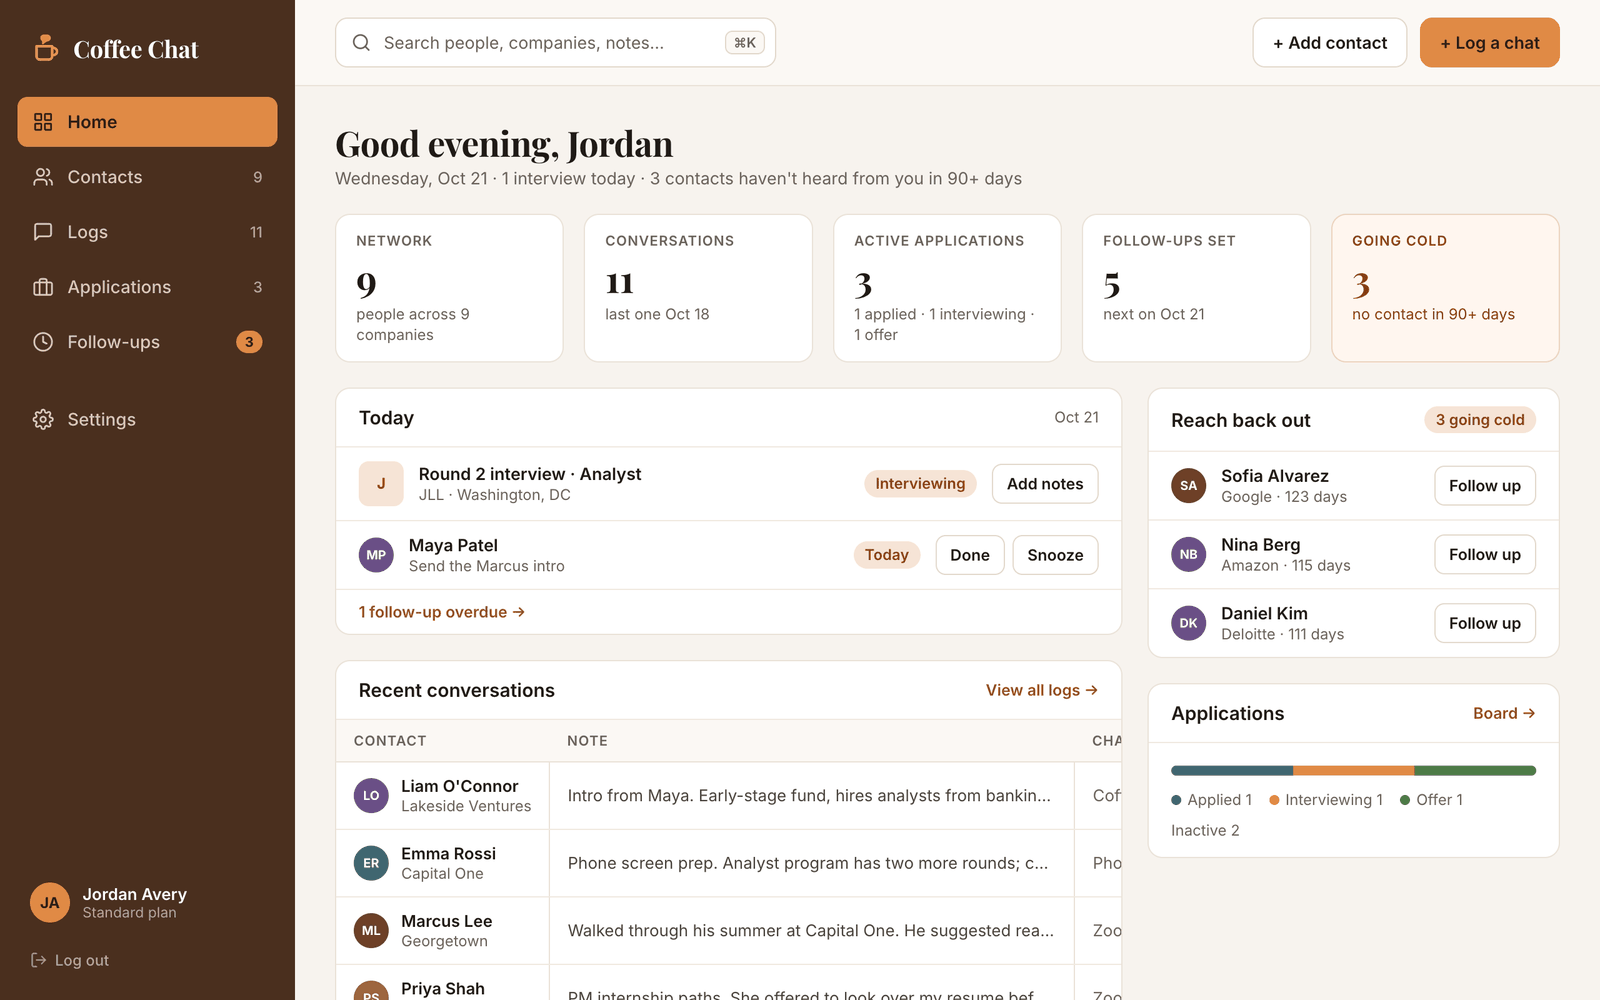
Task: Click the Contacts people icon
Action: [43, 177]
